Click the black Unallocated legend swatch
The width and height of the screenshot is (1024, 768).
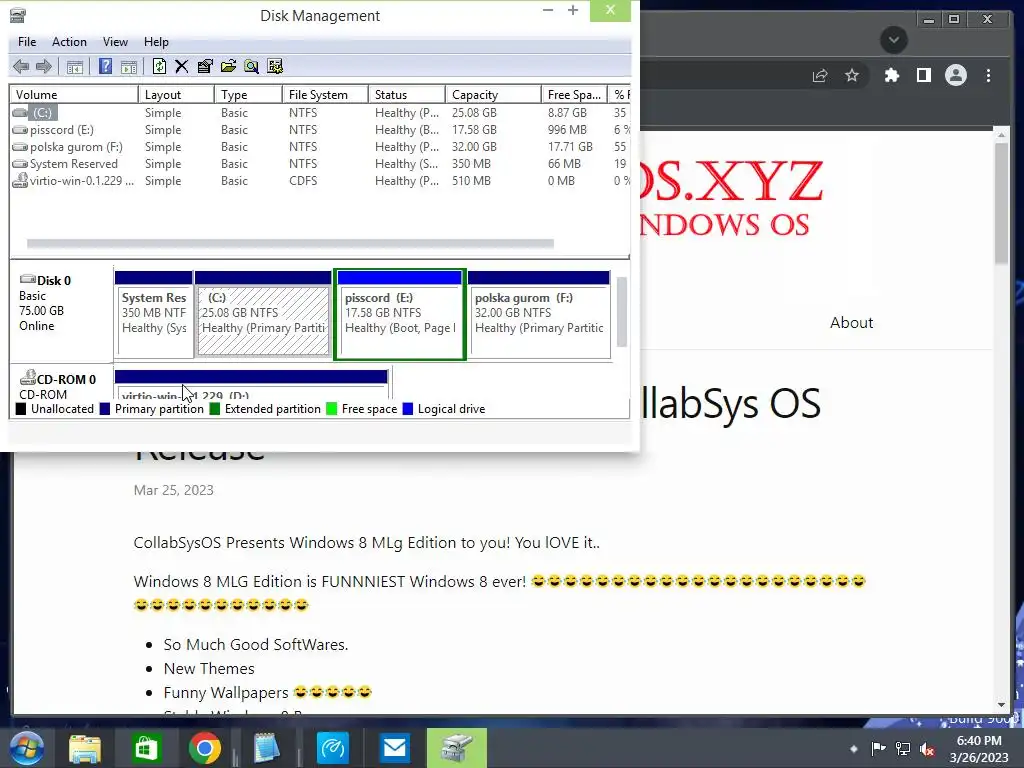tap(21, 409)
